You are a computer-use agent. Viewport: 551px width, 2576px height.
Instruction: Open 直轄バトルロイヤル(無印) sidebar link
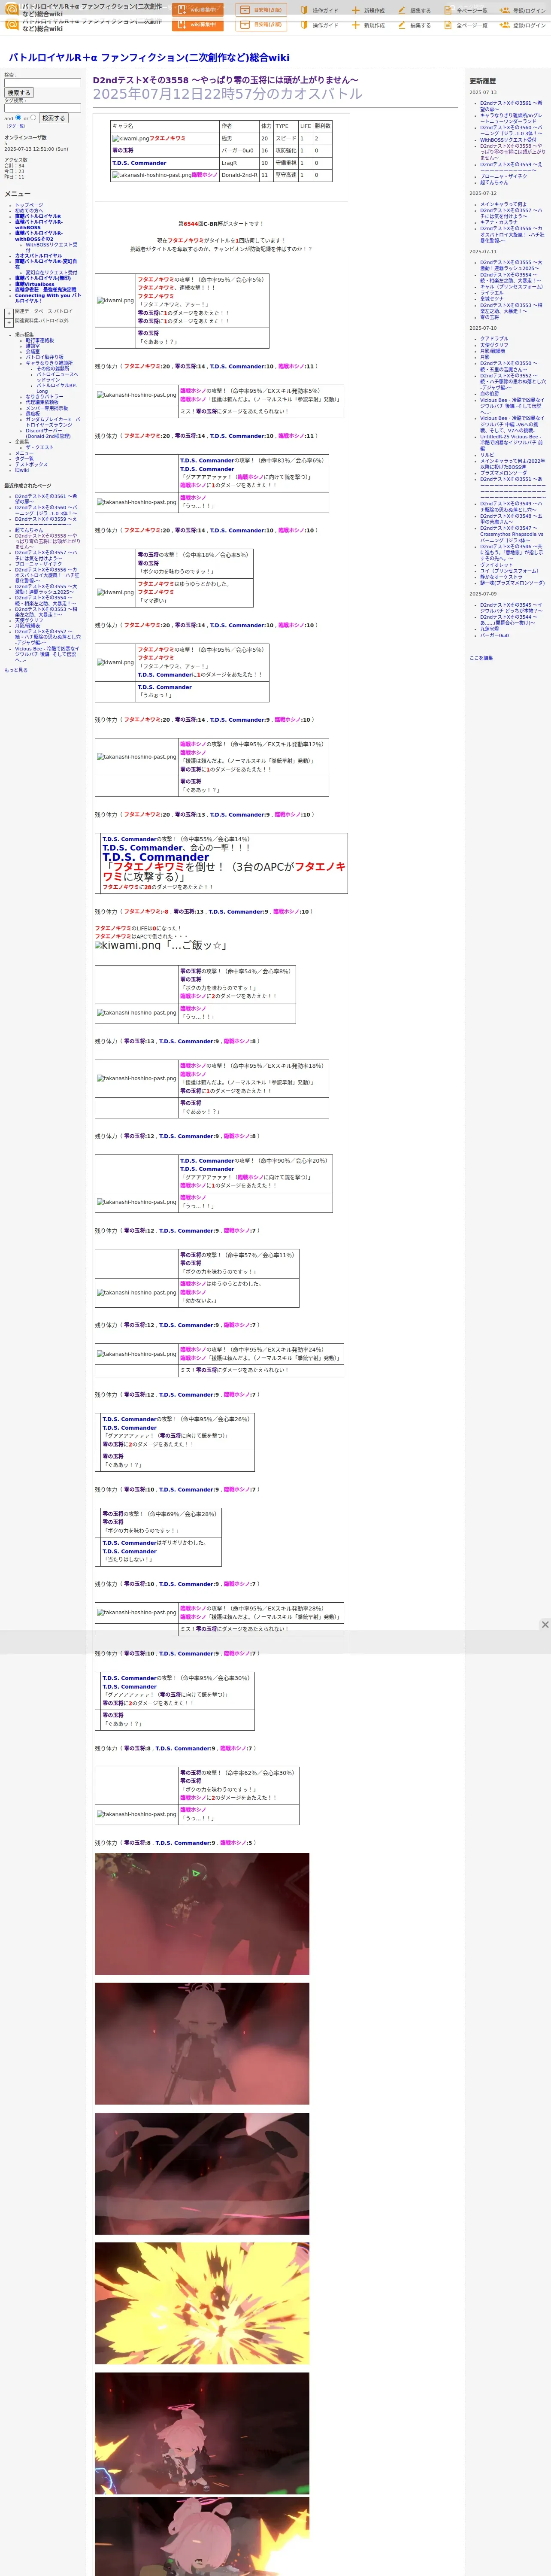pos(43,278)
